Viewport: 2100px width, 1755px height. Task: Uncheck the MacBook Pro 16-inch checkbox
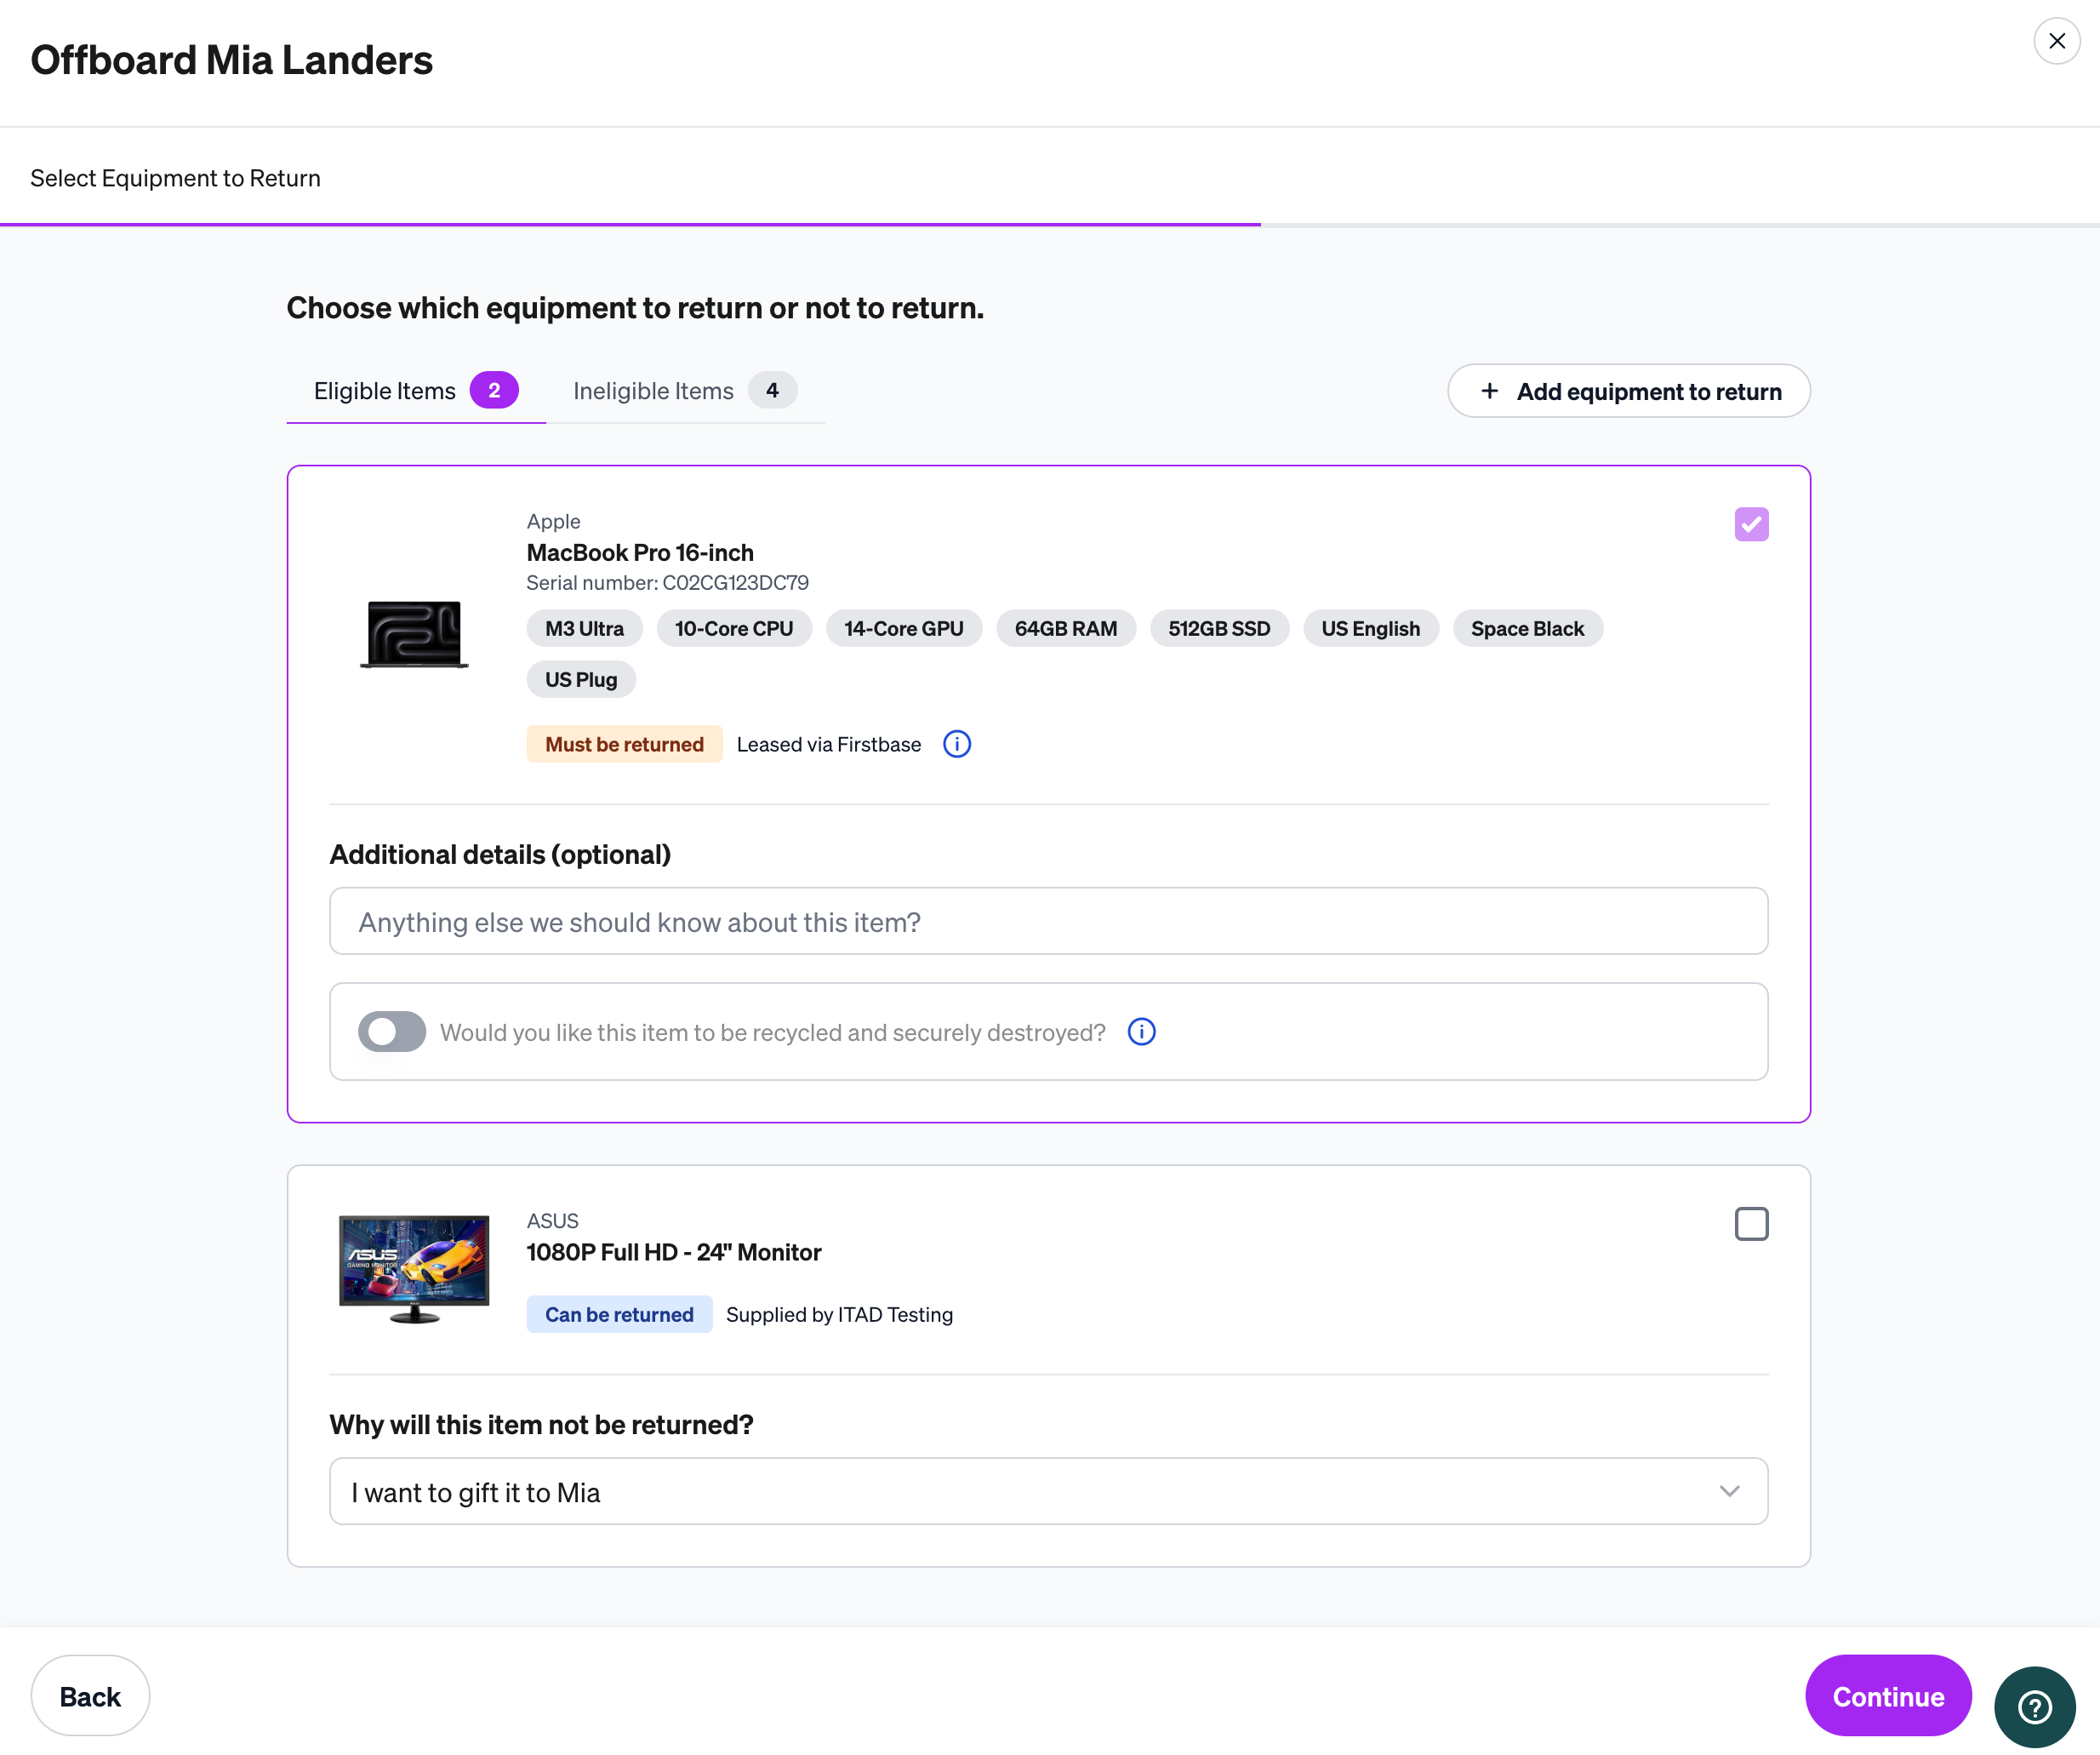tap(1751, 524)
